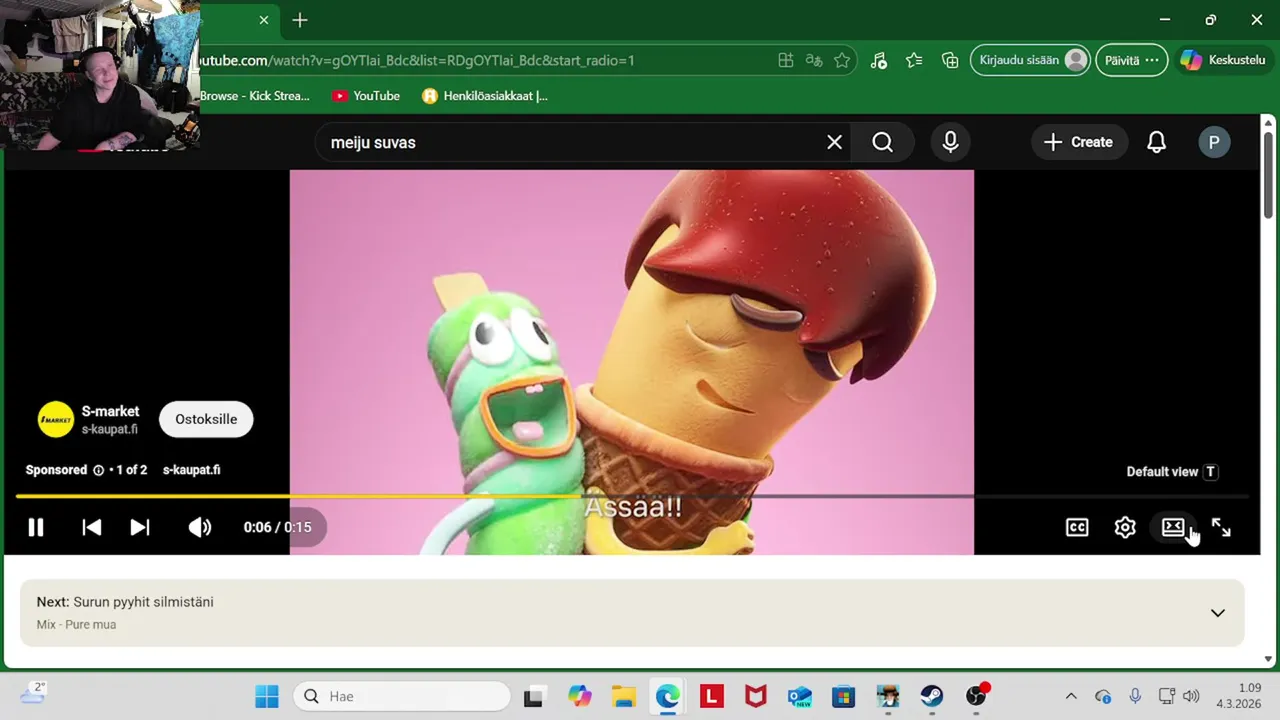1280x720 pixels.
Task: Click the Päivitä update button
Action: click(1131, 60)
